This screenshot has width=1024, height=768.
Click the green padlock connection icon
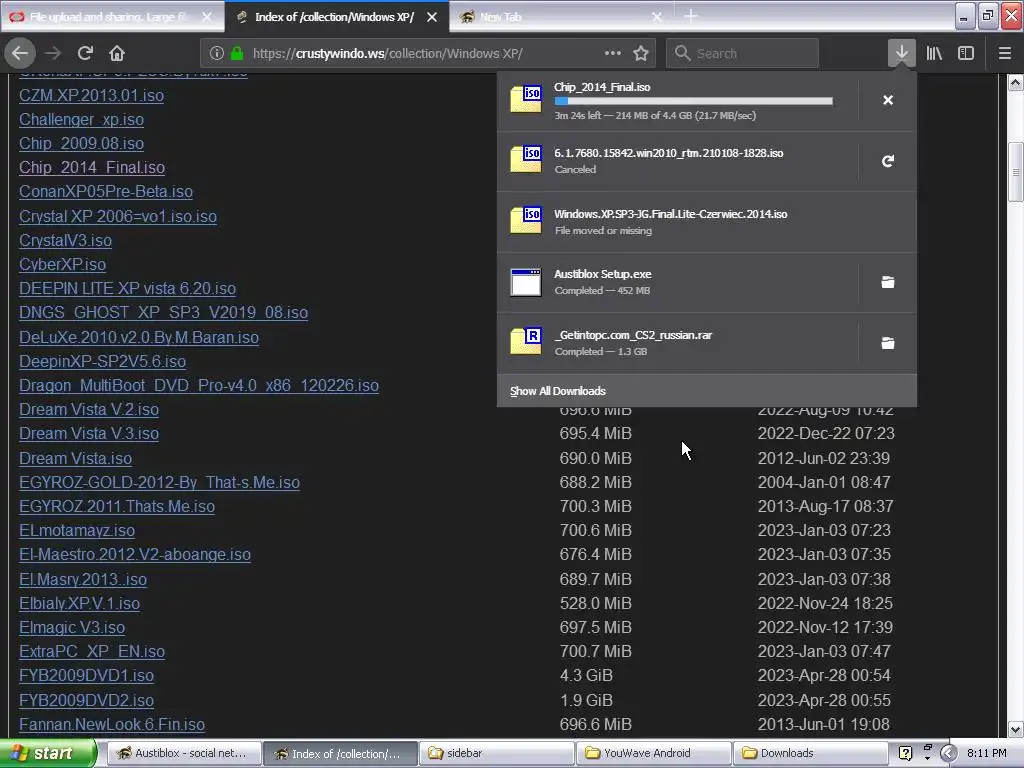(237, 54)
